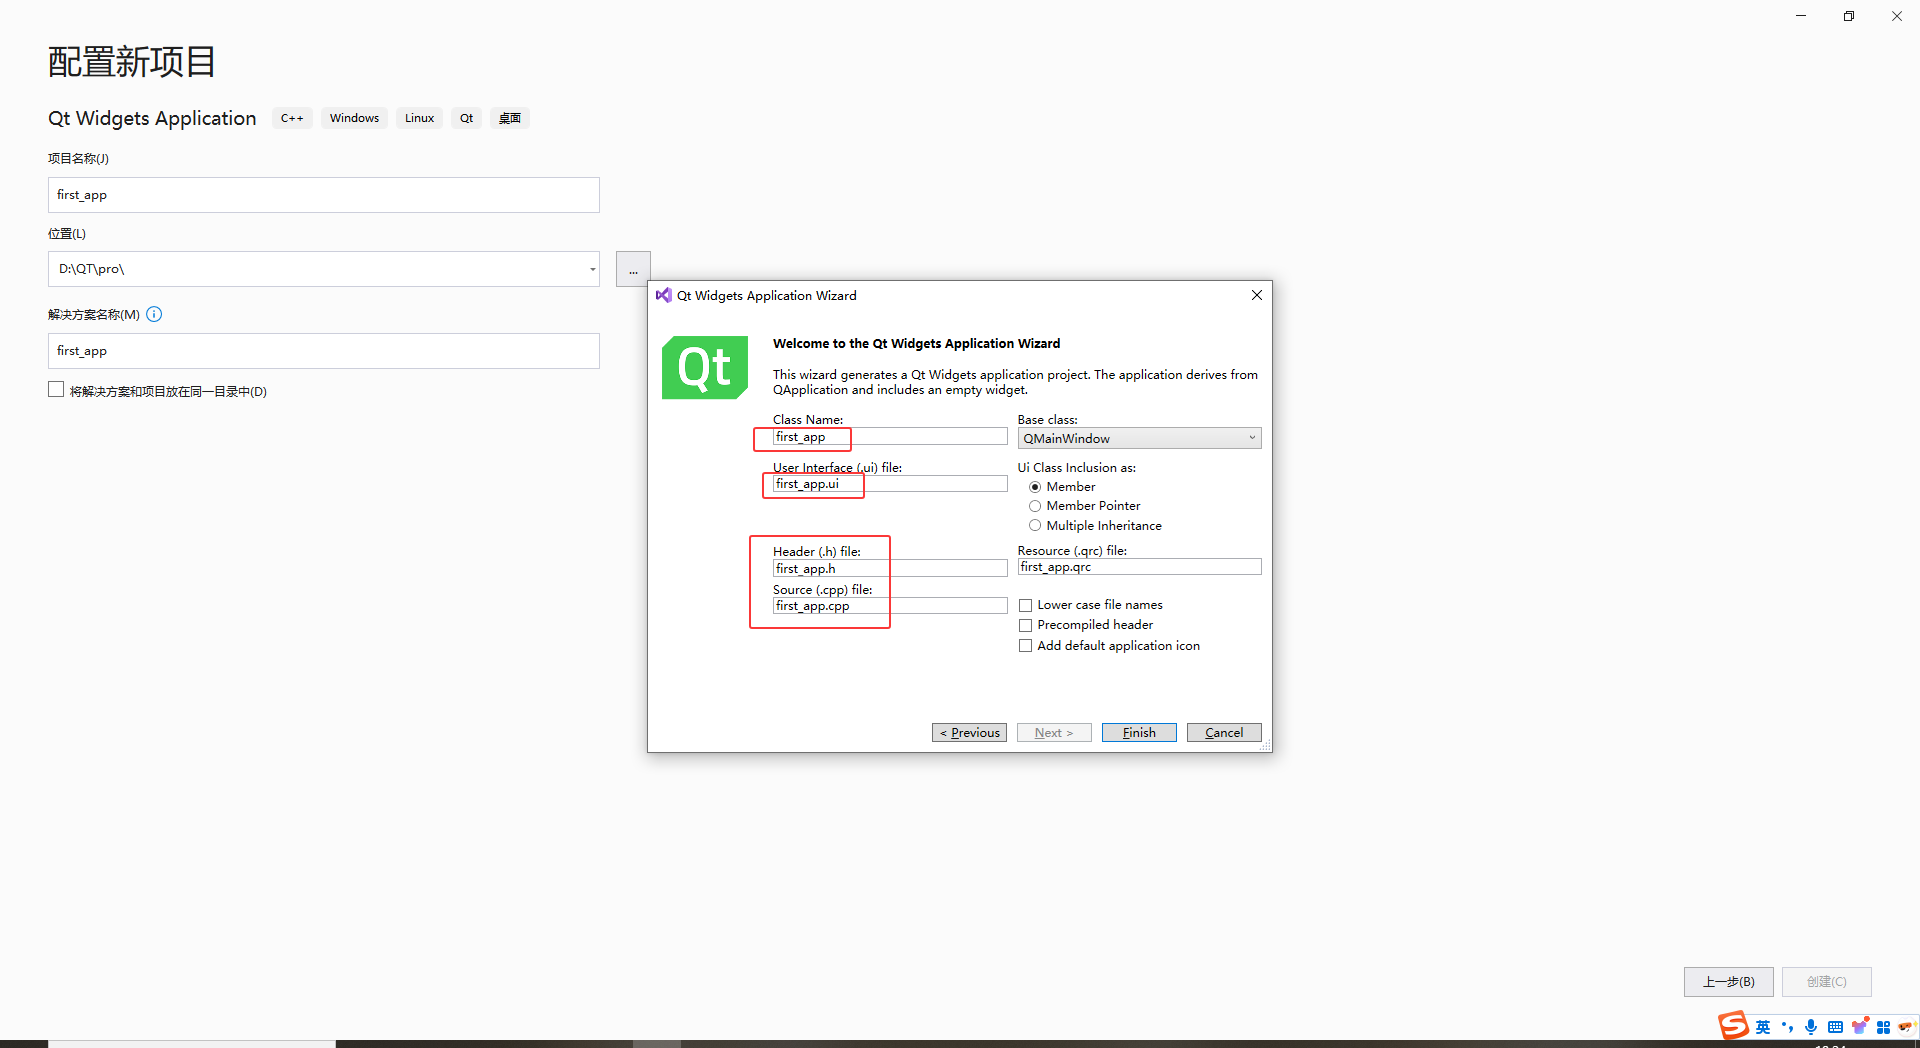1920x1048 pixels.
Task: Click the Resource (.qrc) file field
Action: pyautogui.click(x=1139, y=567)
